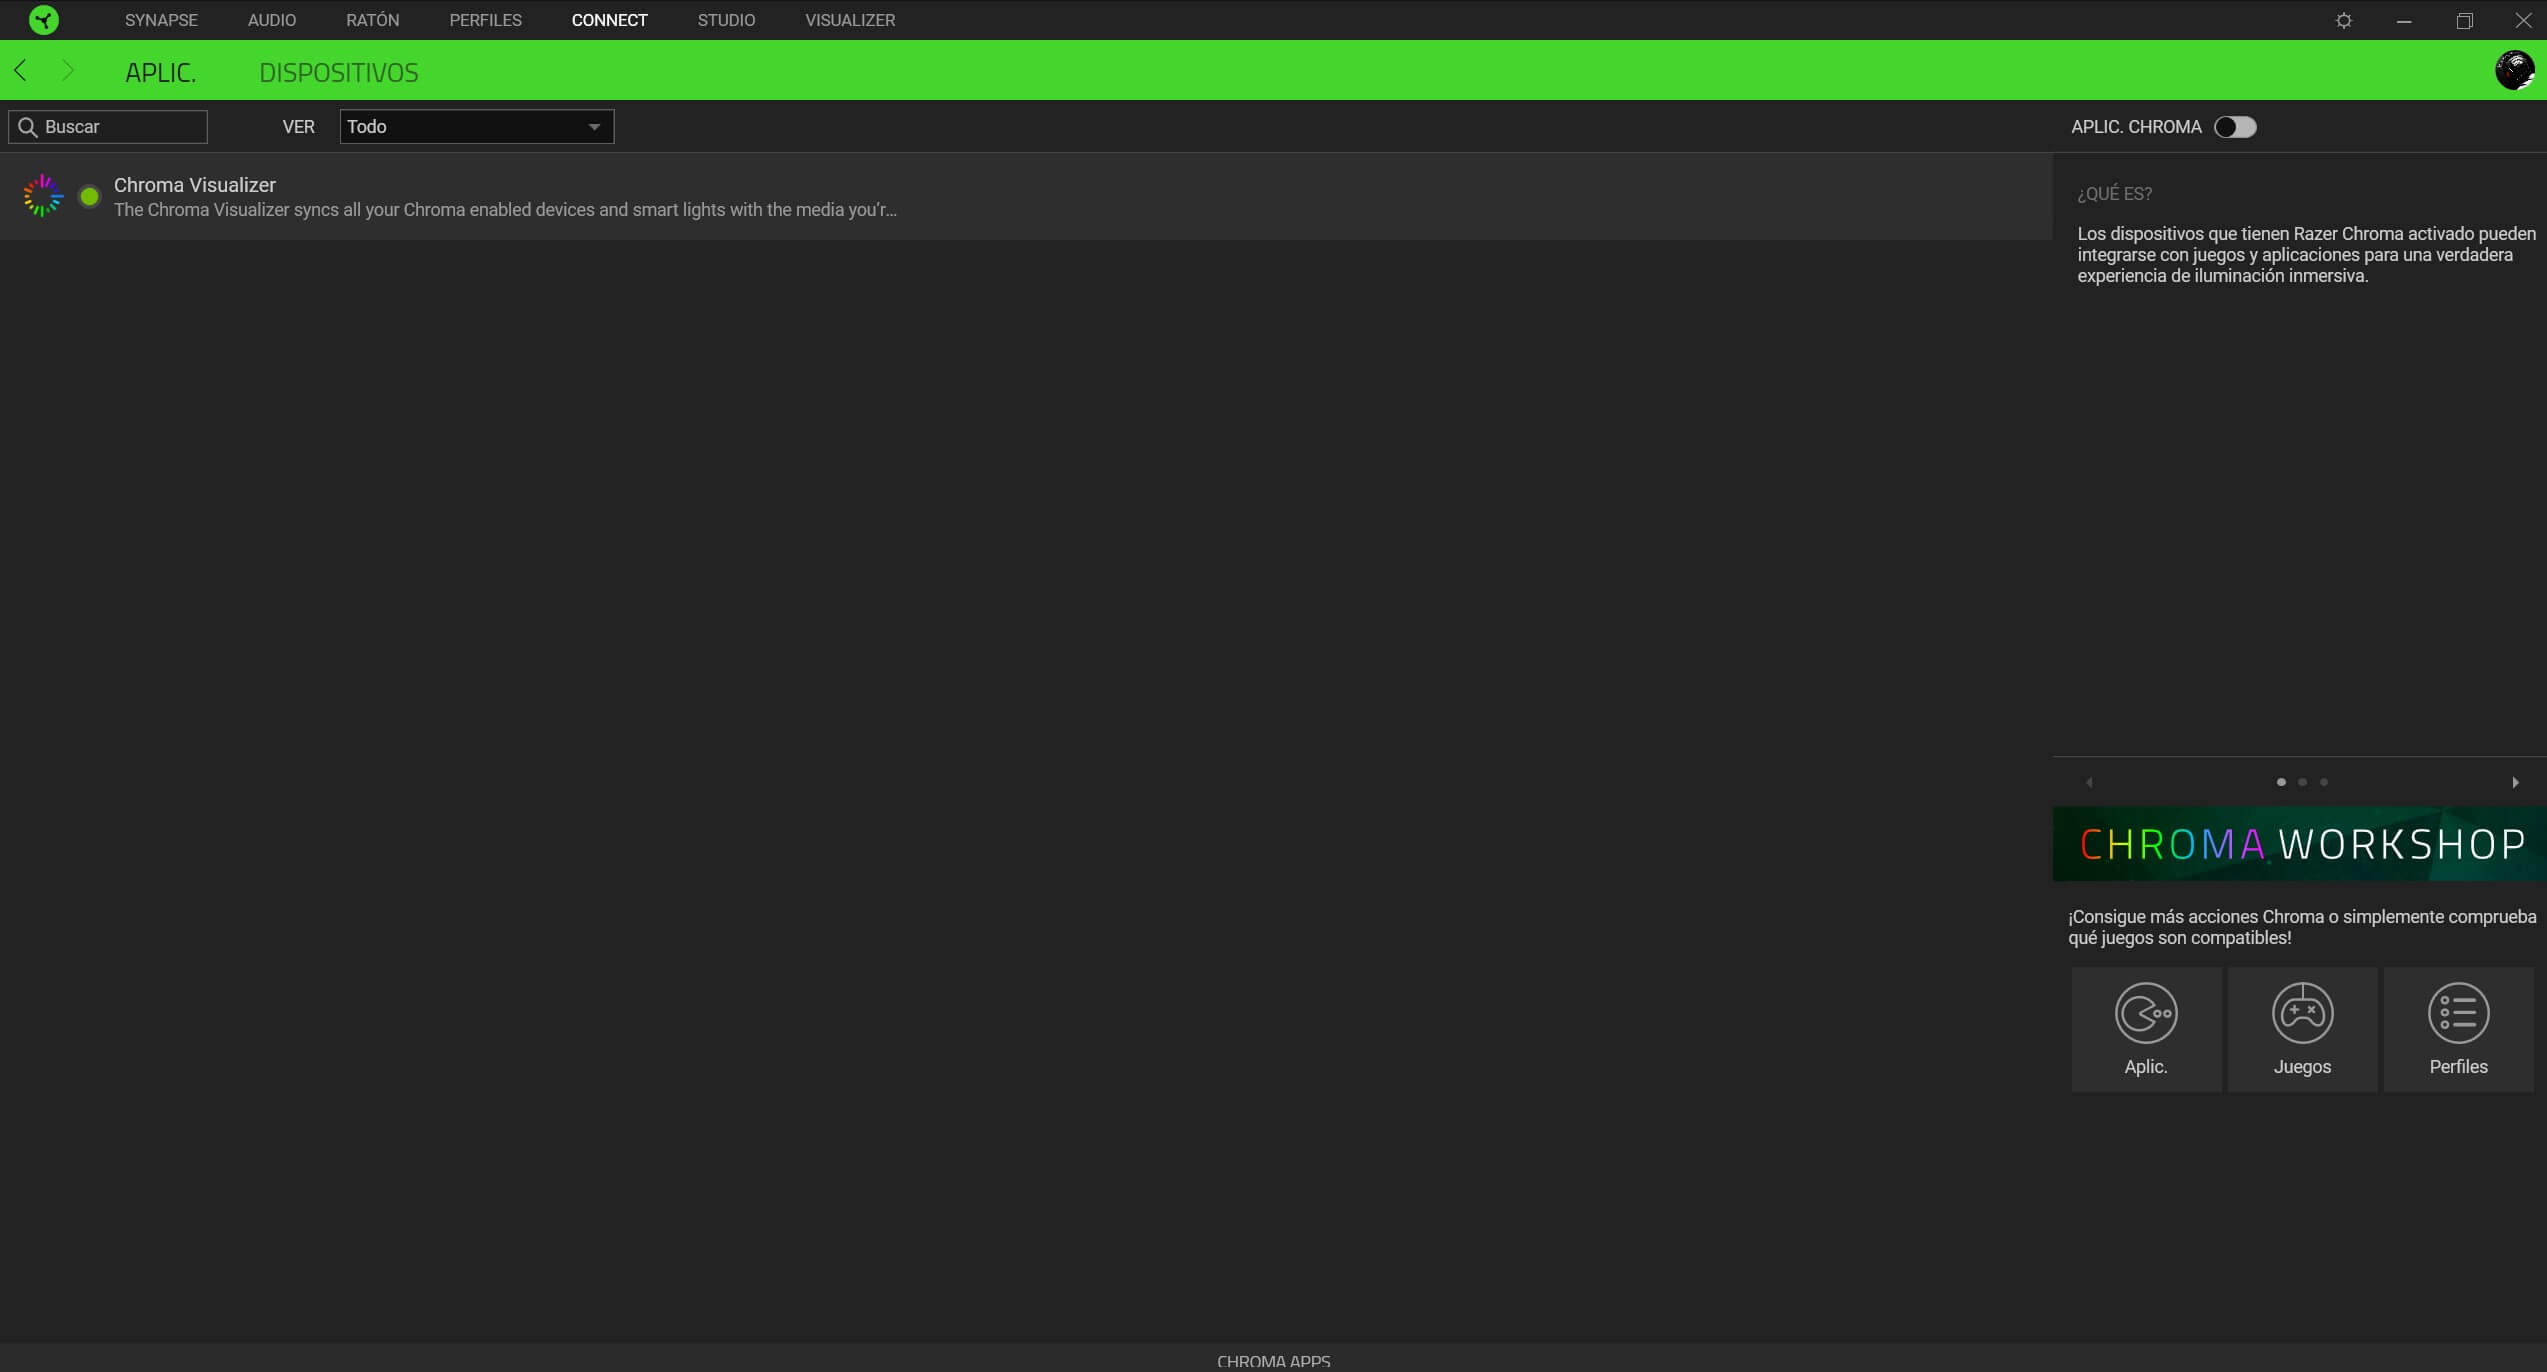Click the user profile avatar
The image size is (2547, 1372).
point(2514,70)
